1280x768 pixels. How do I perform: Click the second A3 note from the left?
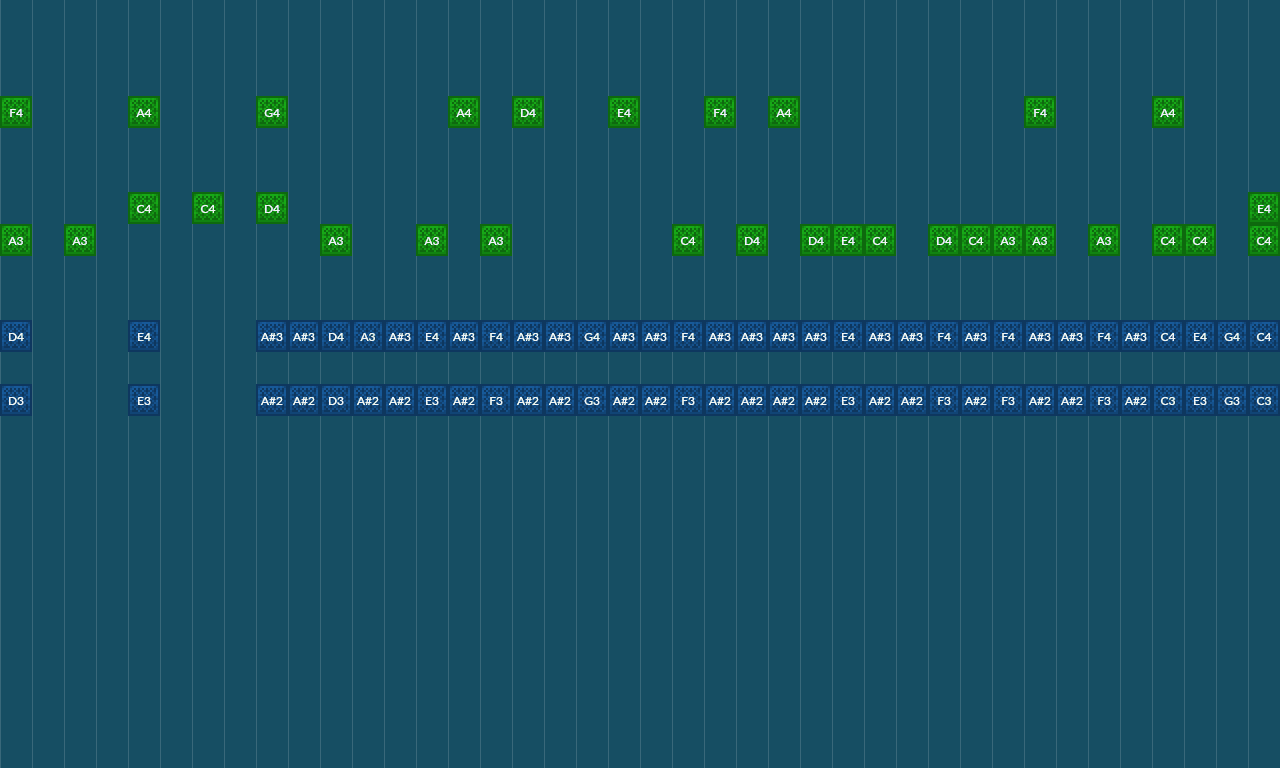pyautogui.click(x=79, y=240)
